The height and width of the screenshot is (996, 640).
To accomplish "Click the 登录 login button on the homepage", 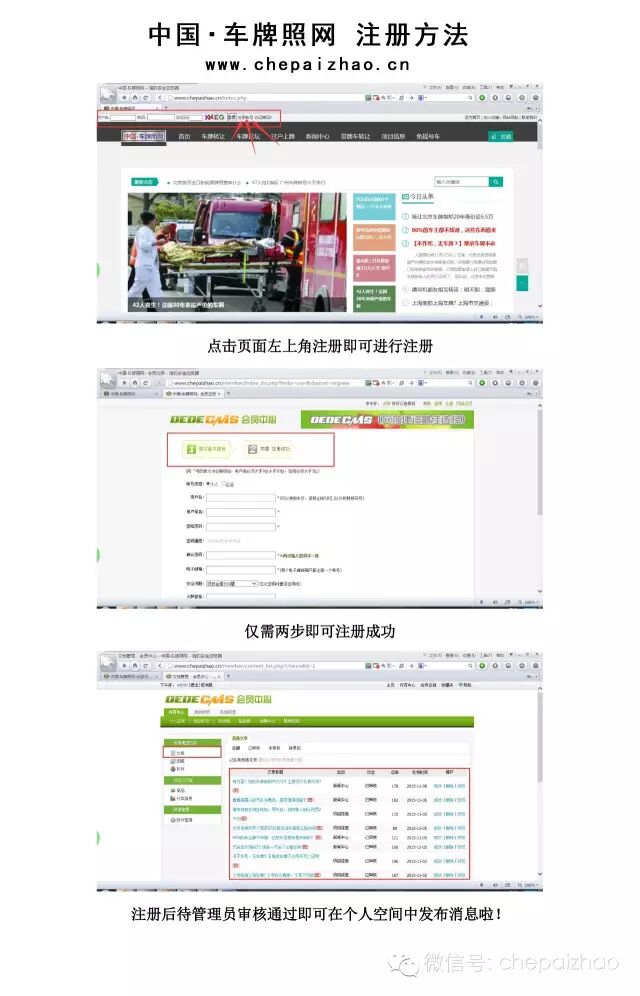I will [x=231, y=118].
